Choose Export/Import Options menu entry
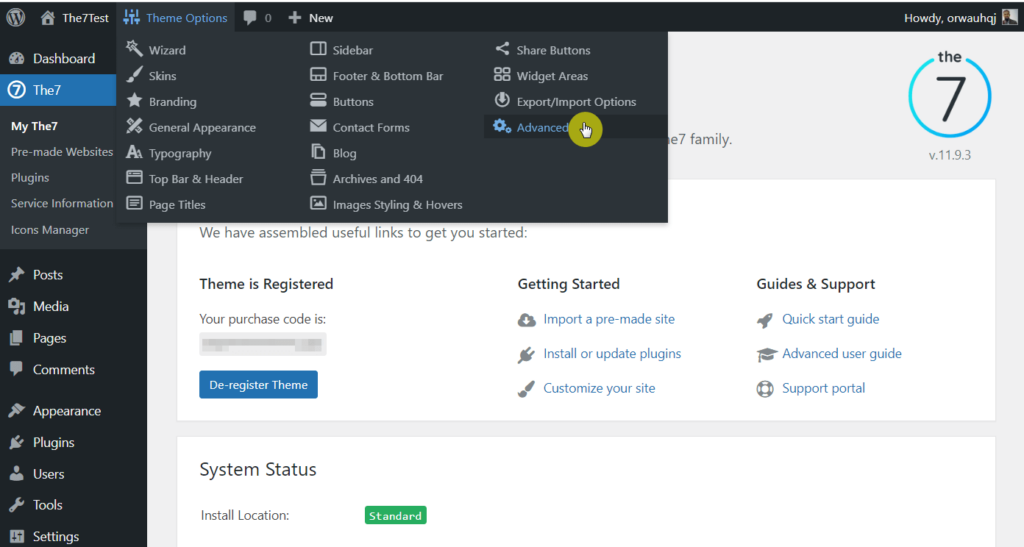This screenshot has height=547, width=1024. tap(576, 102)
